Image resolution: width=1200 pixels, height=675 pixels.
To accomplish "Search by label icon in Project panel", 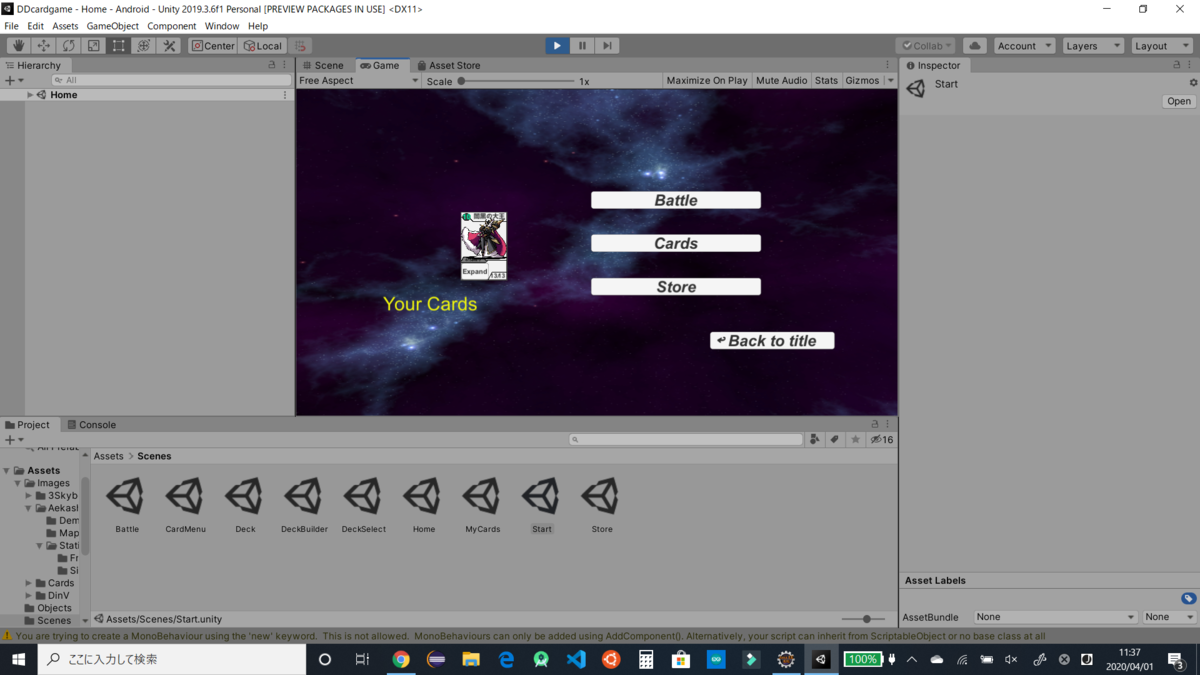I will (835, 439).
